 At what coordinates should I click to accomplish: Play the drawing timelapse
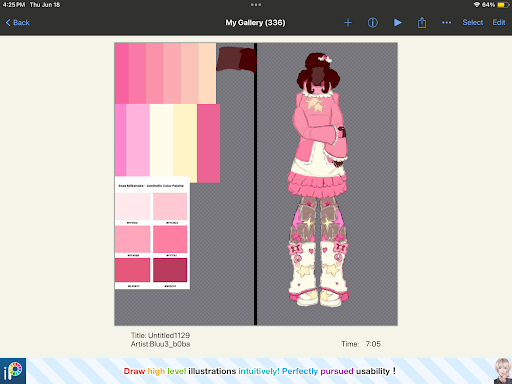(x=397, y=23)
